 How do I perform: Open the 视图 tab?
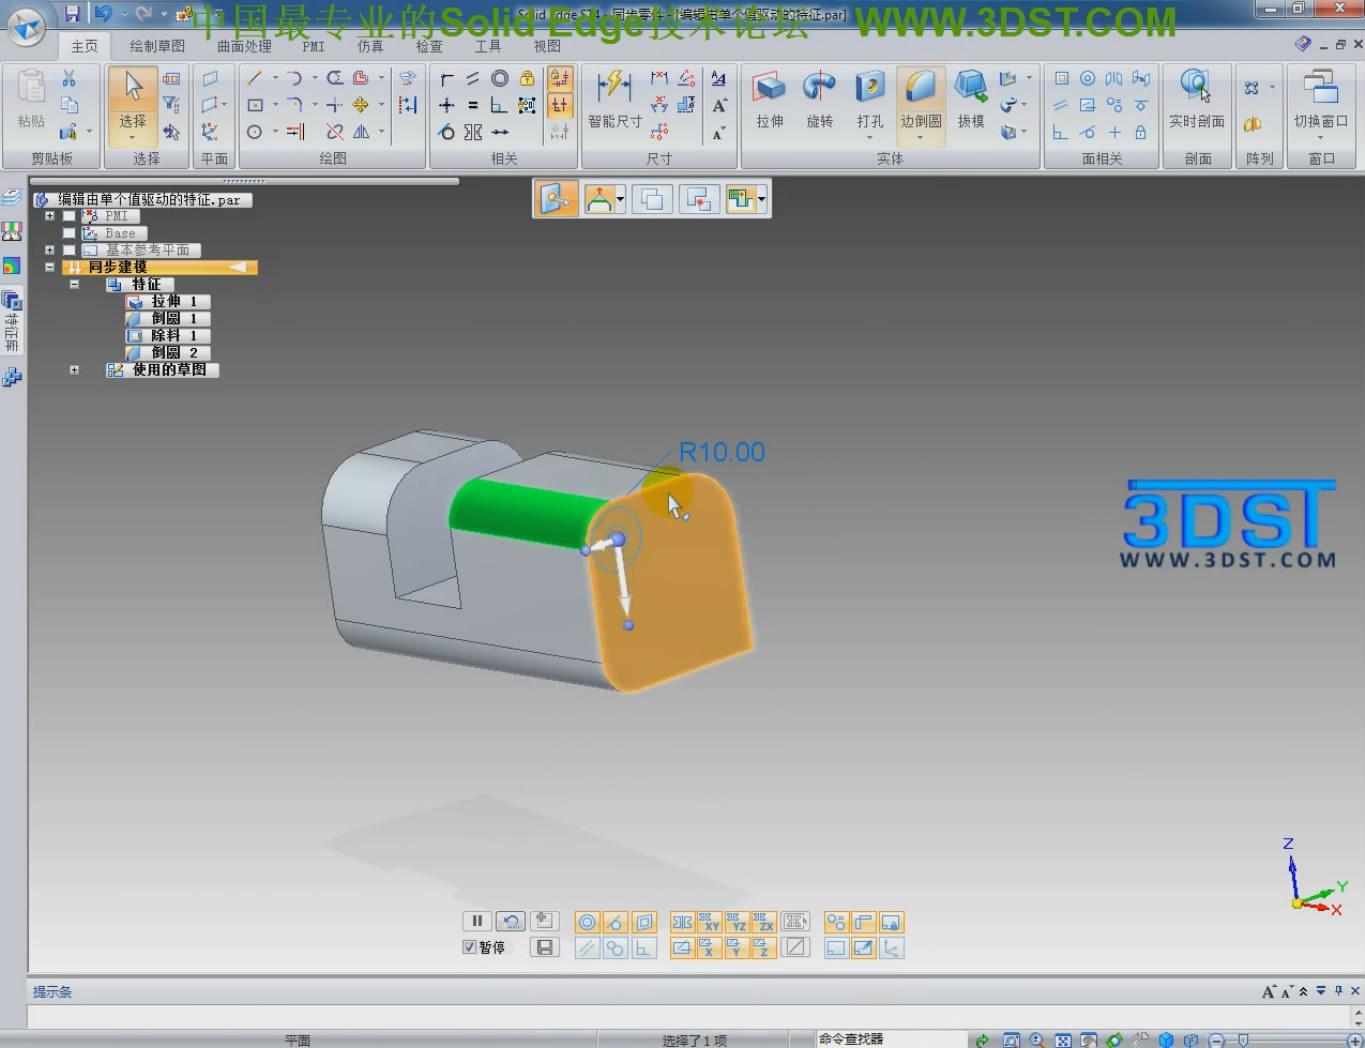point(547,46)
